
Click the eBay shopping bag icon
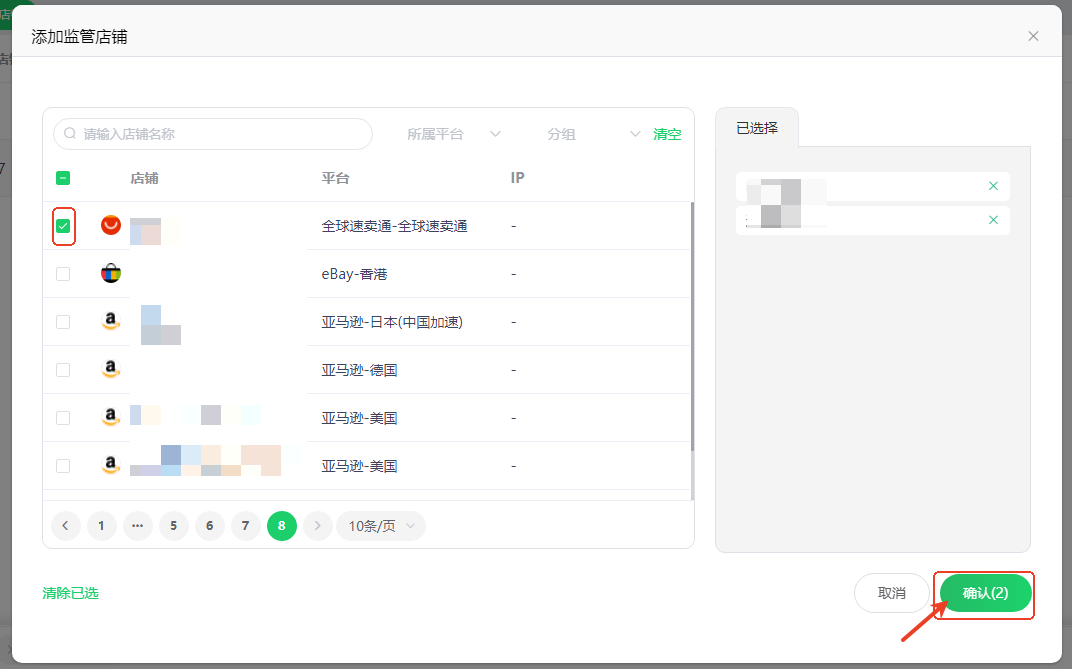(x=111, y=273)
